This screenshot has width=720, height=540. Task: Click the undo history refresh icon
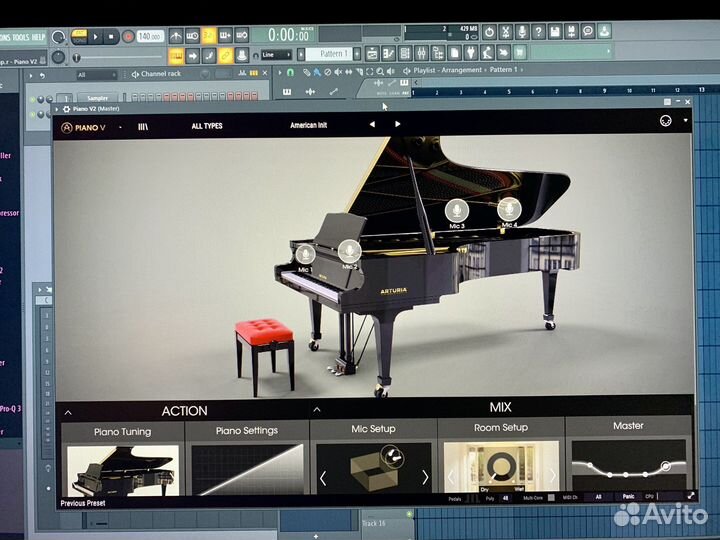point(489,32)
